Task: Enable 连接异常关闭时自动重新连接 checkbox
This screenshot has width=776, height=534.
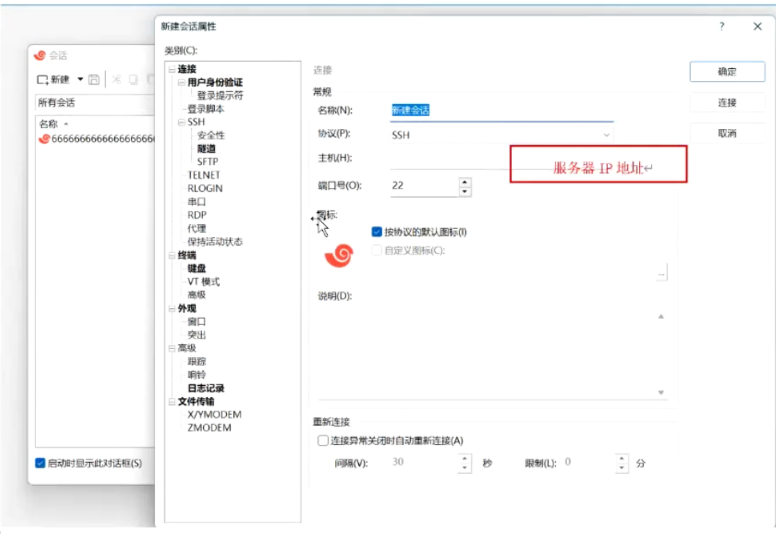Action: [323, 440]
